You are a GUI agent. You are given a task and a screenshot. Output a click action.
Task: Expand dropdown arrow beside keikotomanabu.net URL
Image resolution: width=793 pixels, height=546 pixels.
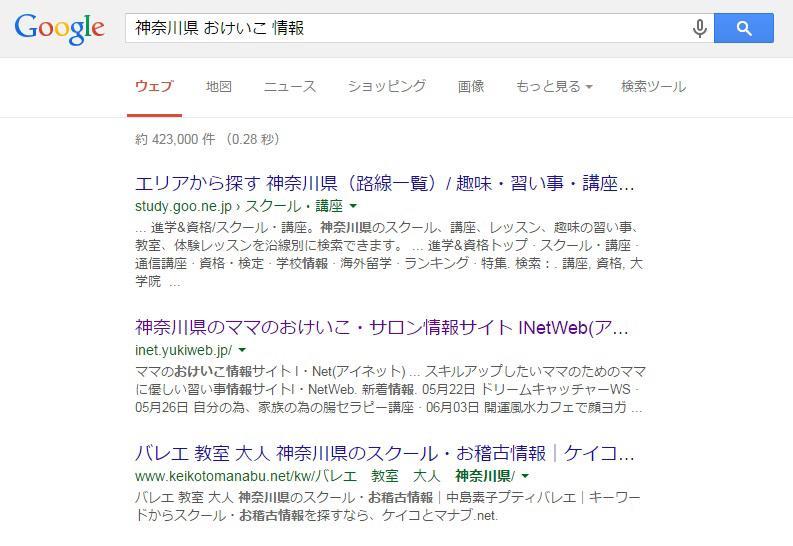(x=525, y=476)
